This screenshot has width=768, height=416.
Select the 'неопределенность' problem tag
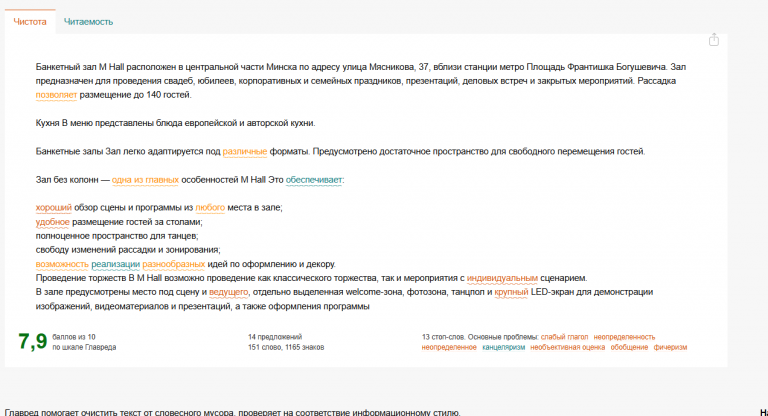[x=624, y=337]
